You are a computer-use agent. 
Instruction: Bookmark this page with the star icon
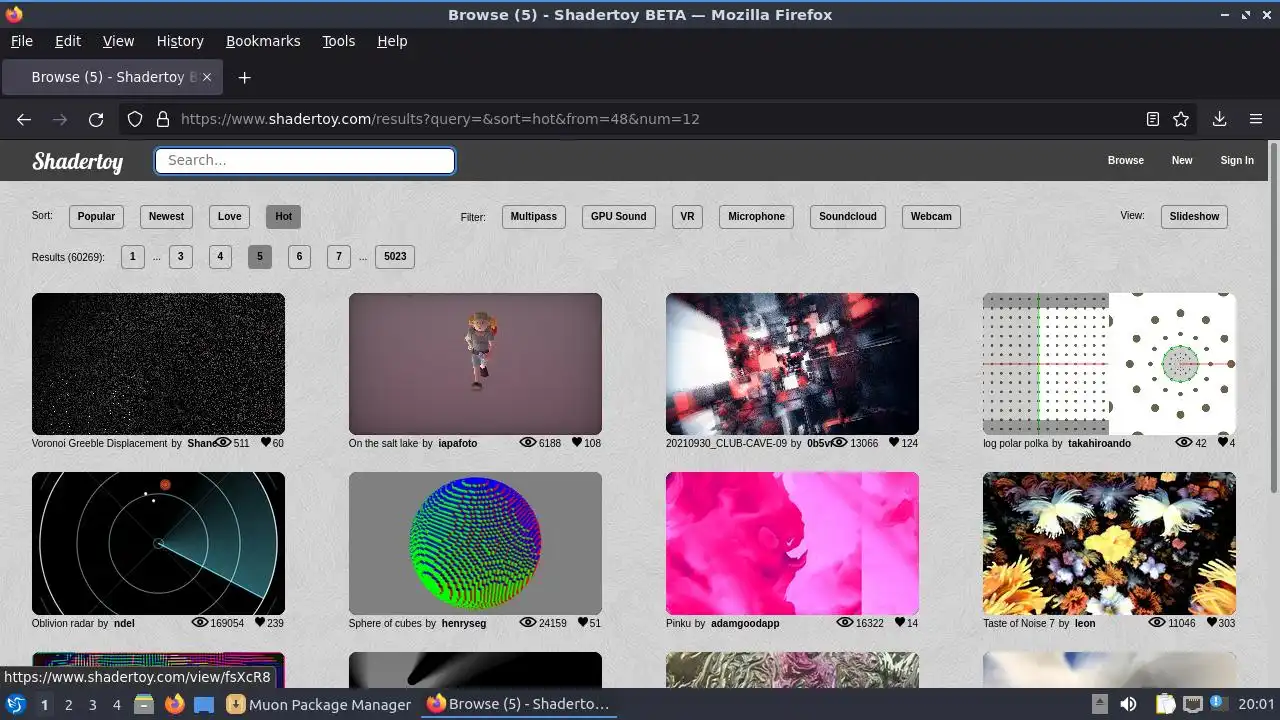1181,119
